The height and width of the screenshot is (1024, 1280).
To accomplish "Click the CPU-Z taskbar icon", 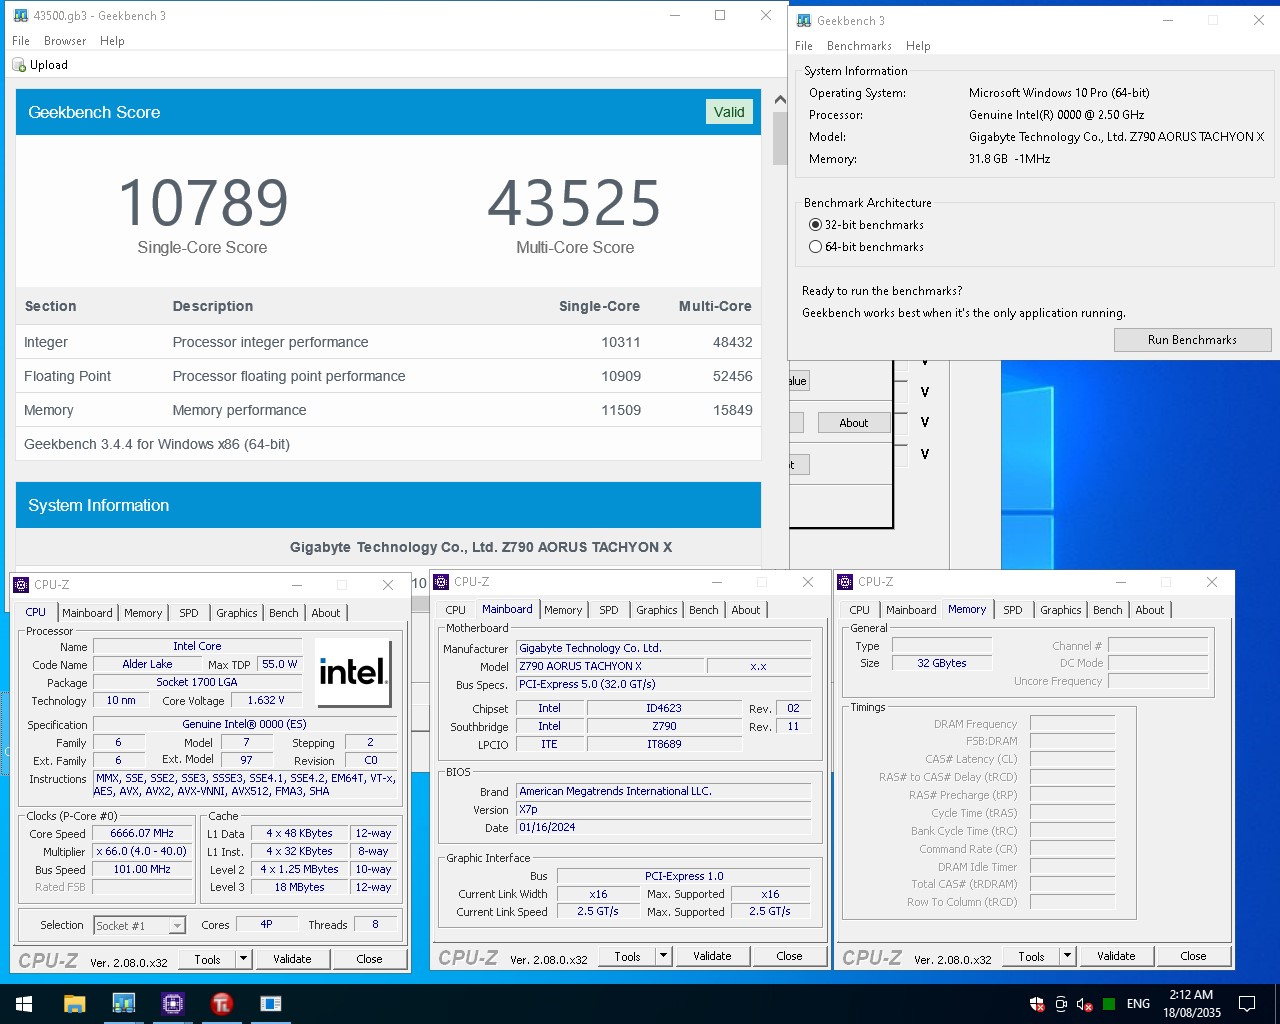I will coord(172,1003).
